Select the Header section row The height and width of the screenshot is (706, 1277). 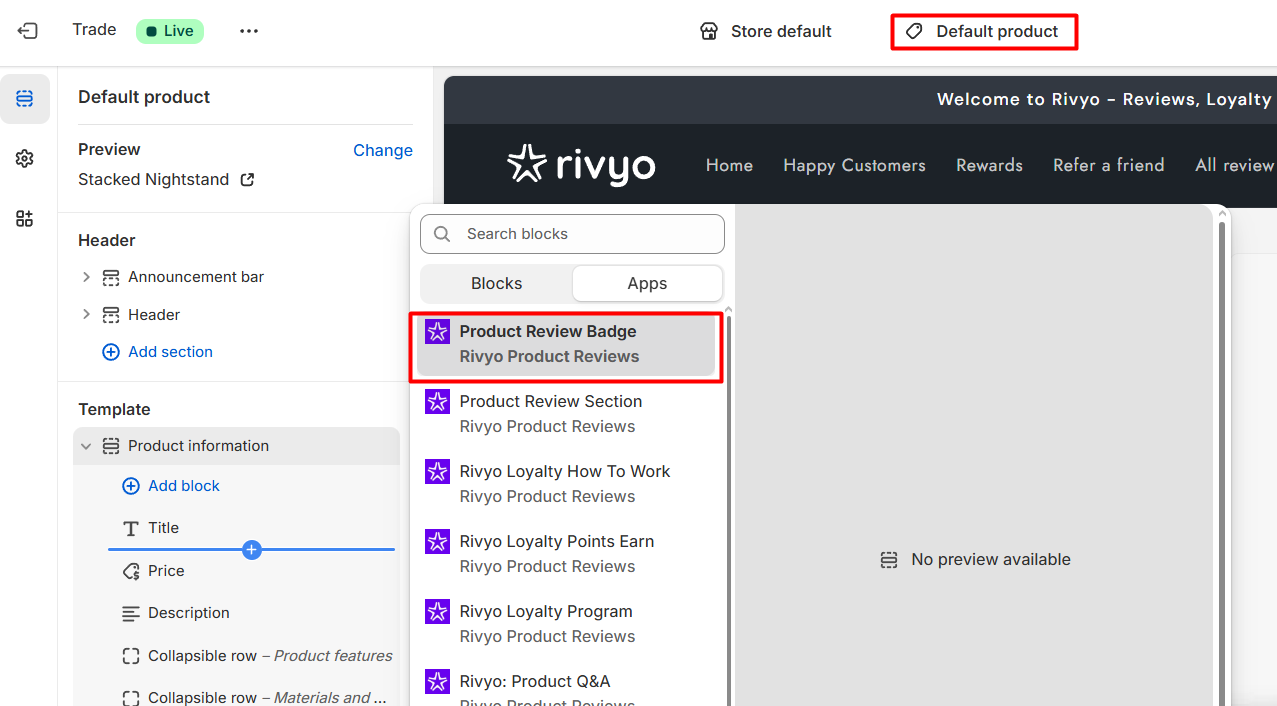[236, 315]
